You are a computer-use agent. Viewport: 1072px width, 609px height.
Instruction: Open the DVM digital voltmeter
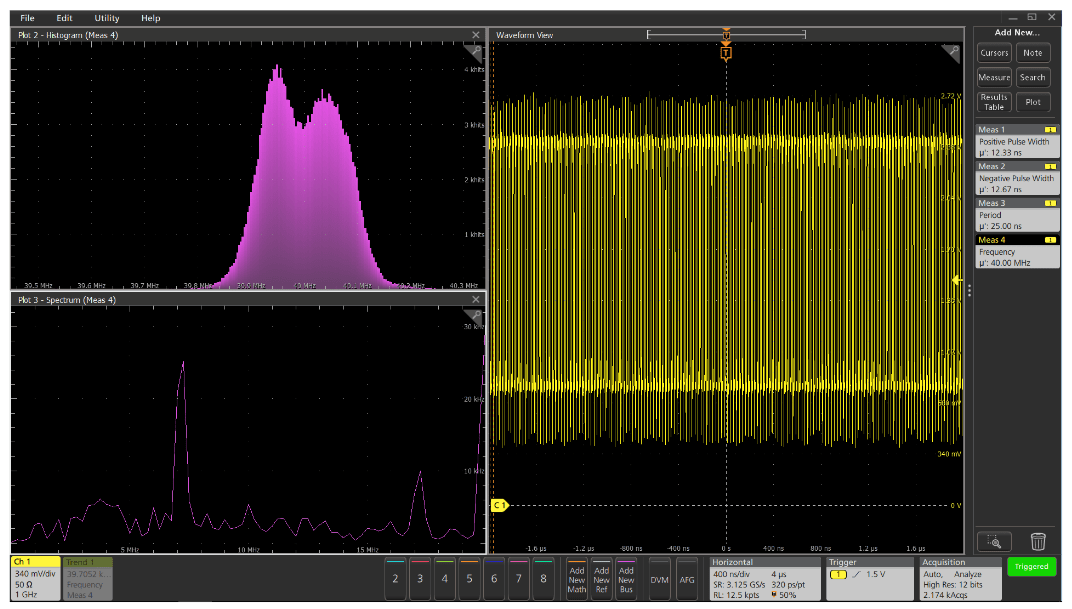coord(659,578)
